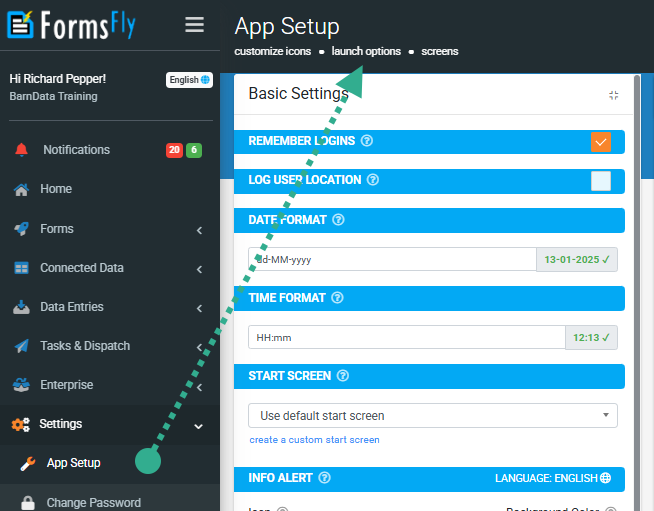The width and height of the screenshot is (654, 511).
Task: Click the BarnData Training text
Action: pos(53,96)
